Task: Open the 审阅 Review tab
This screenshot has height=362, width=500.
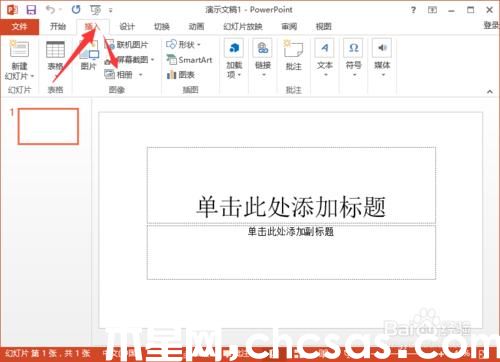Action: [x=289, y=27]
